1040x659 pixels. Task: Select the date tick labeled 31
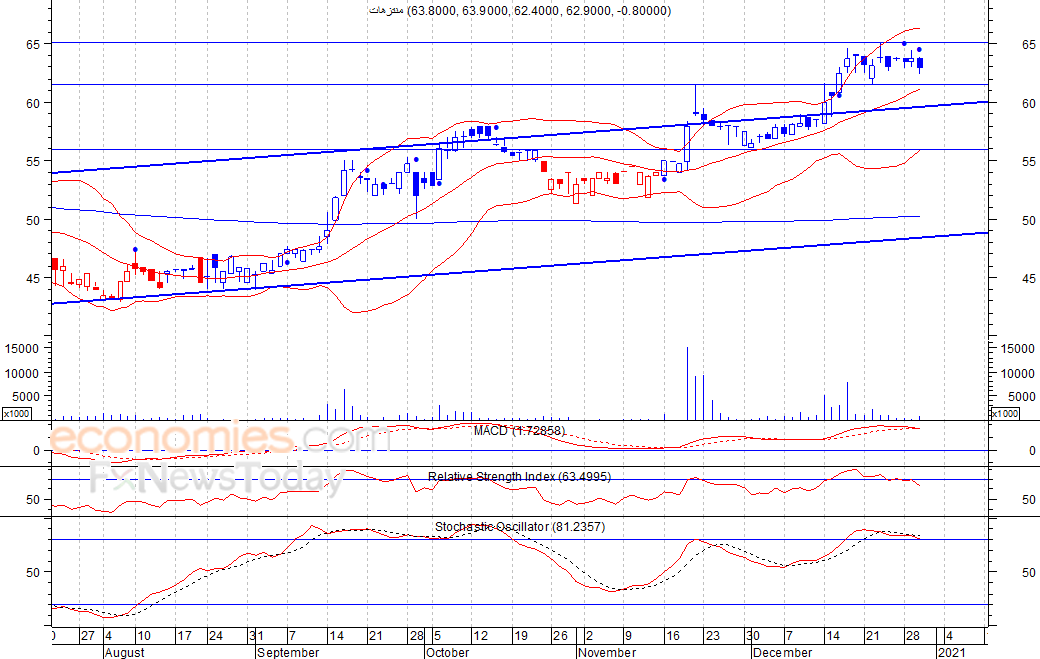click(257, 636)
